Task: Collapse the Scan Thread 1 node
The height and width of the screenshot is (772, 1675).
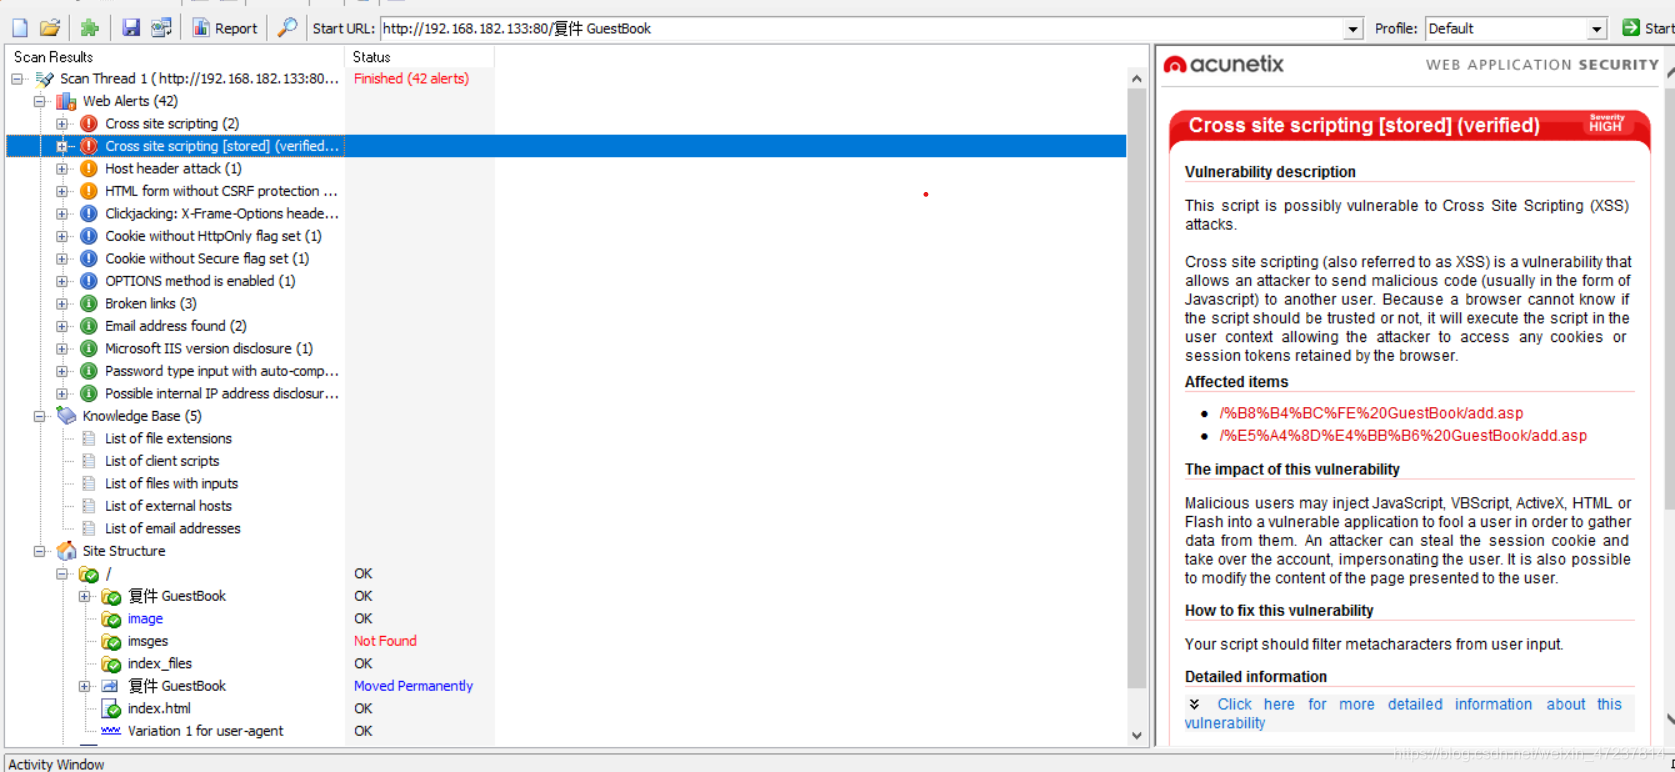Action: click(x=17, y=79)
